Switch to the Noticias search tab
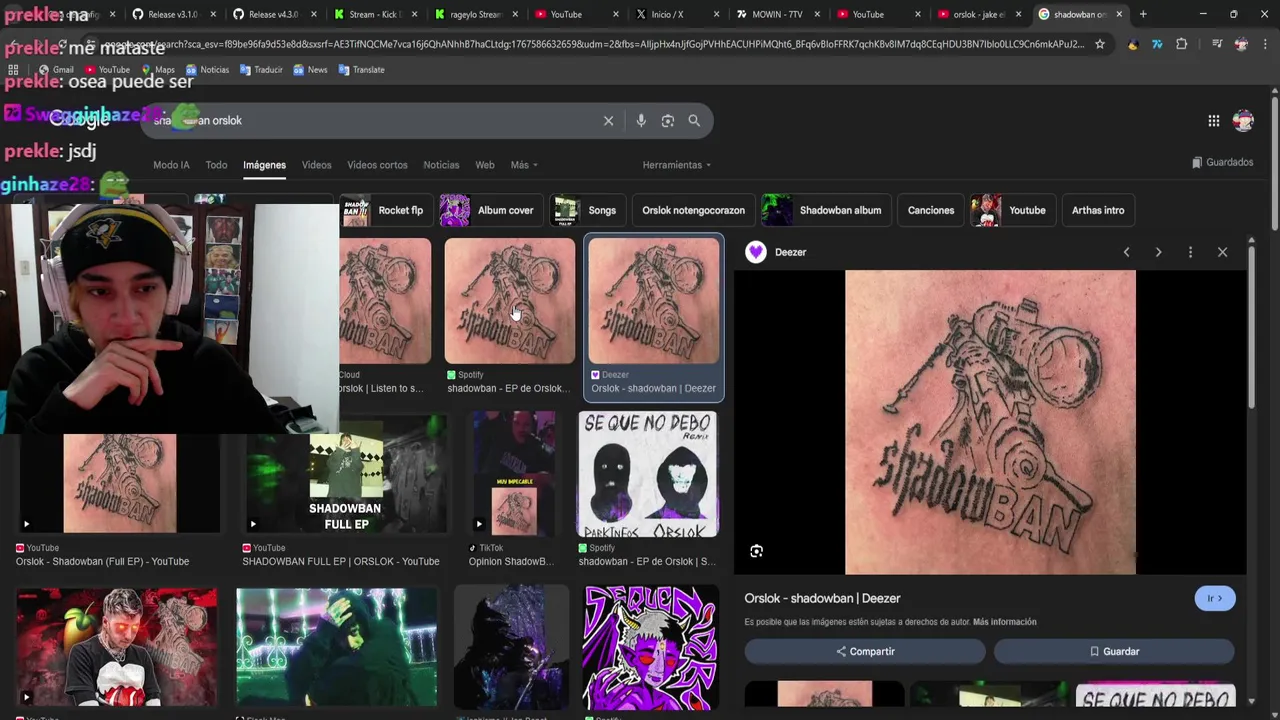This screenshot has width=1280, height=720. 441,165
